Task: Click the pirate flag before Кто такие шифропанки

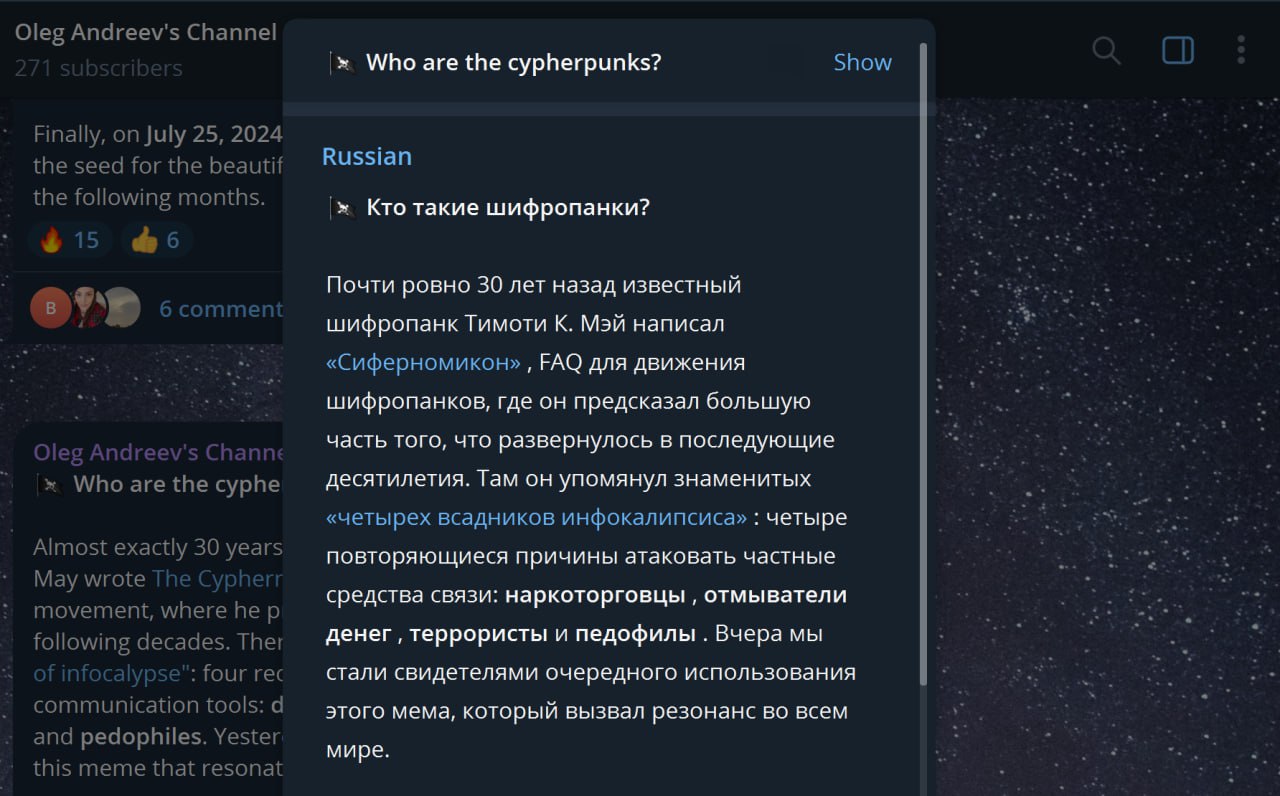Action: (x=343, y=208)
